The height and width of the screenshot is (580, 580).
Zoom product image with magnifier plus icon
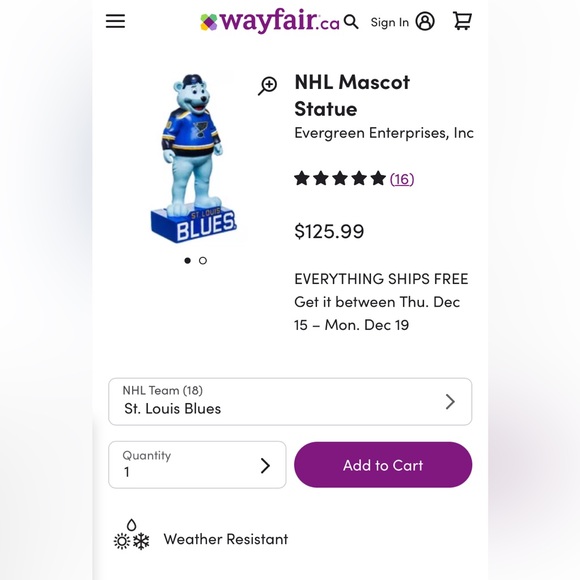pyautogui.click(x=267, y=86)
